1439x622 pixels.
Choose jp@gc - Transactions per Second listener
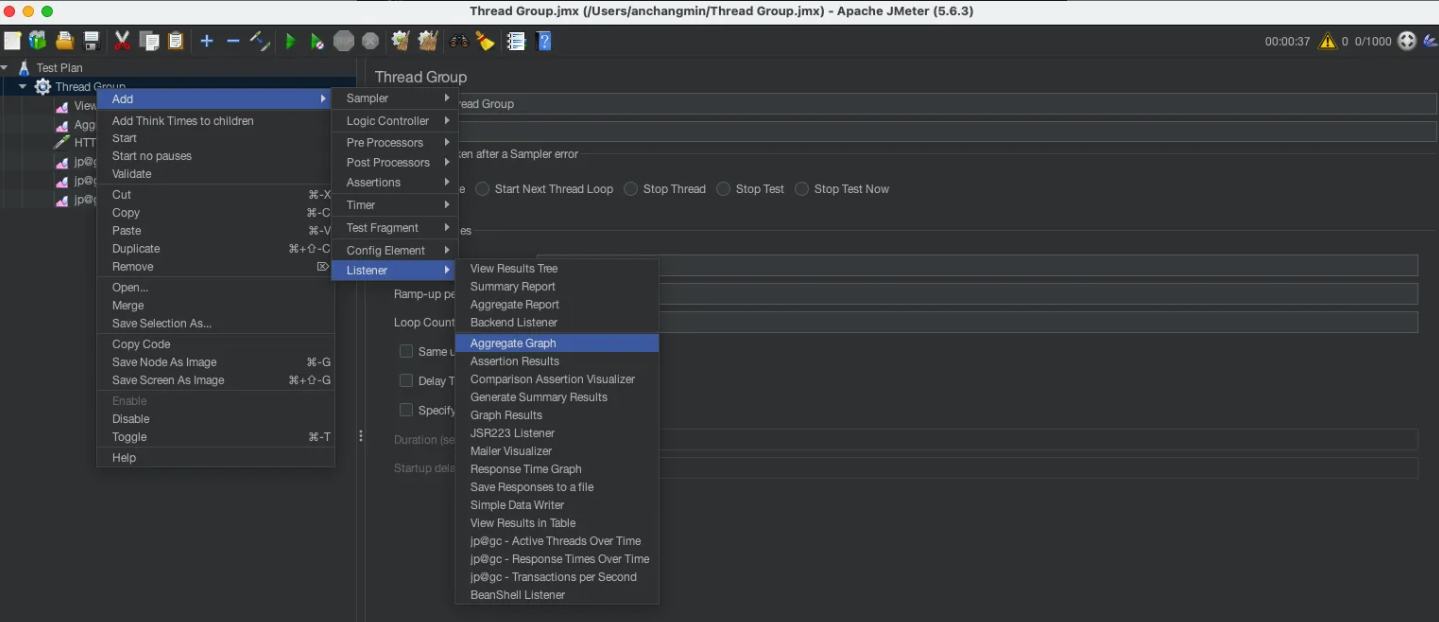557,577
